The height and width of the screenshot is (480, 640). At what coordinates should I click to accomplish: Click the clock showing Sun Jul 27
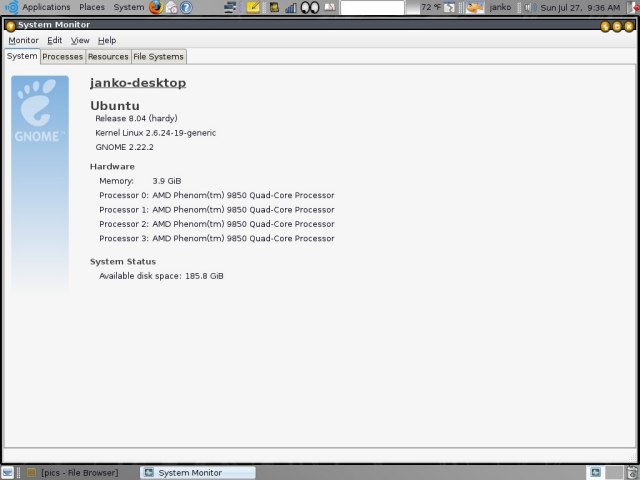pyautogui.click(x=580, y=7)
